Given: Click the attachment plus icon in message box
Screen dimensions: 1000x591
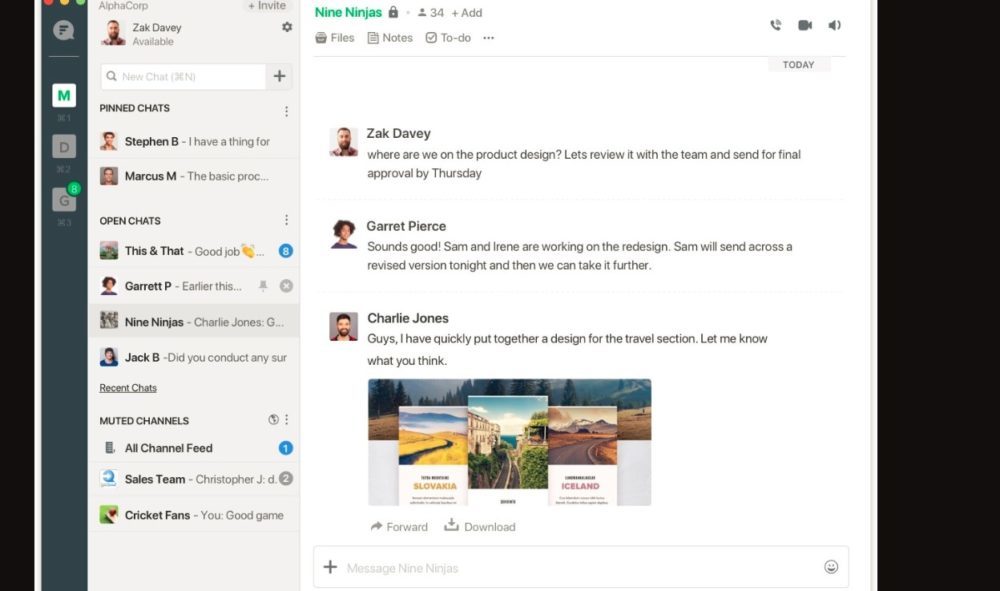Looking at the screenshot, I should point(330,567).
